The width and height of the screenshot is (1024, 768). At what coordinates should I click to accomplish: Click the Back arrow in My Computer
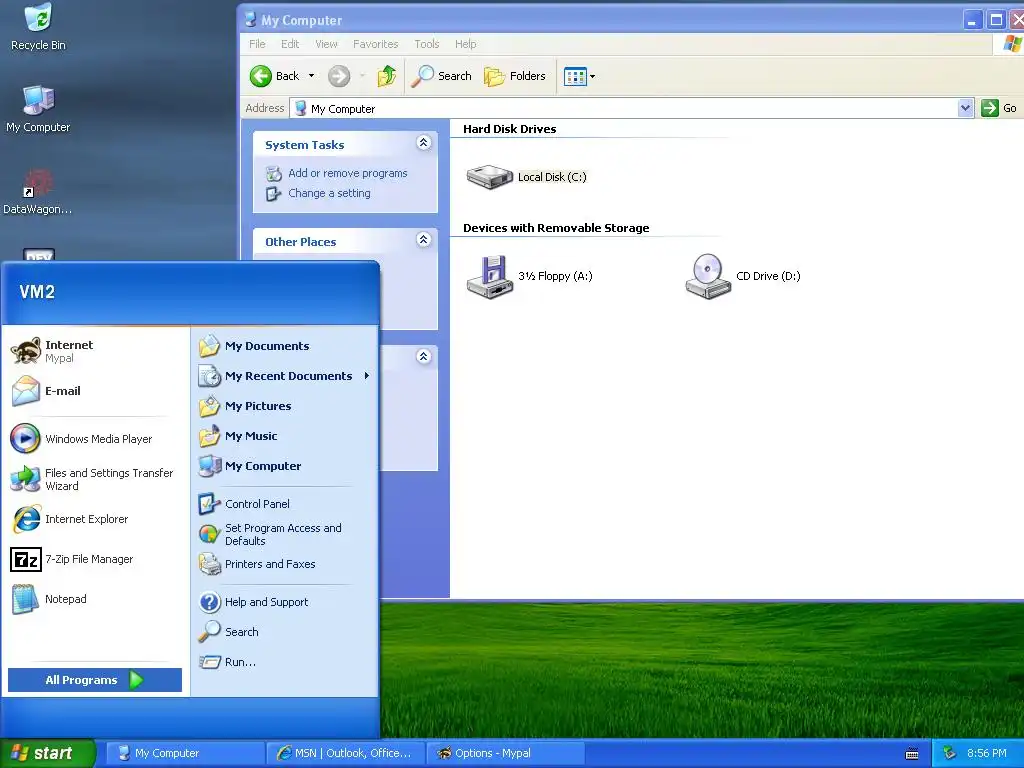click(274, 76)
